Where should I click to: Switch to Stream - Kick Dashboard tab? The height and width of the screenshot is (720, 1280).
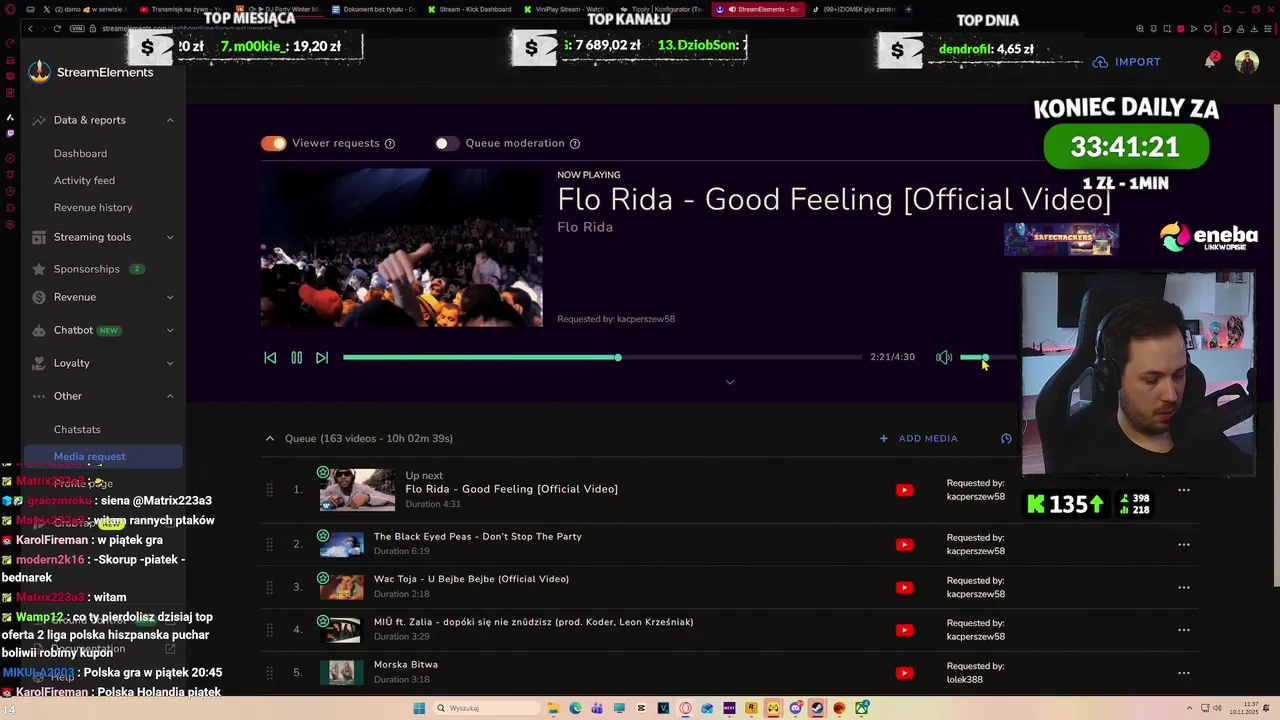pos(469,9)
